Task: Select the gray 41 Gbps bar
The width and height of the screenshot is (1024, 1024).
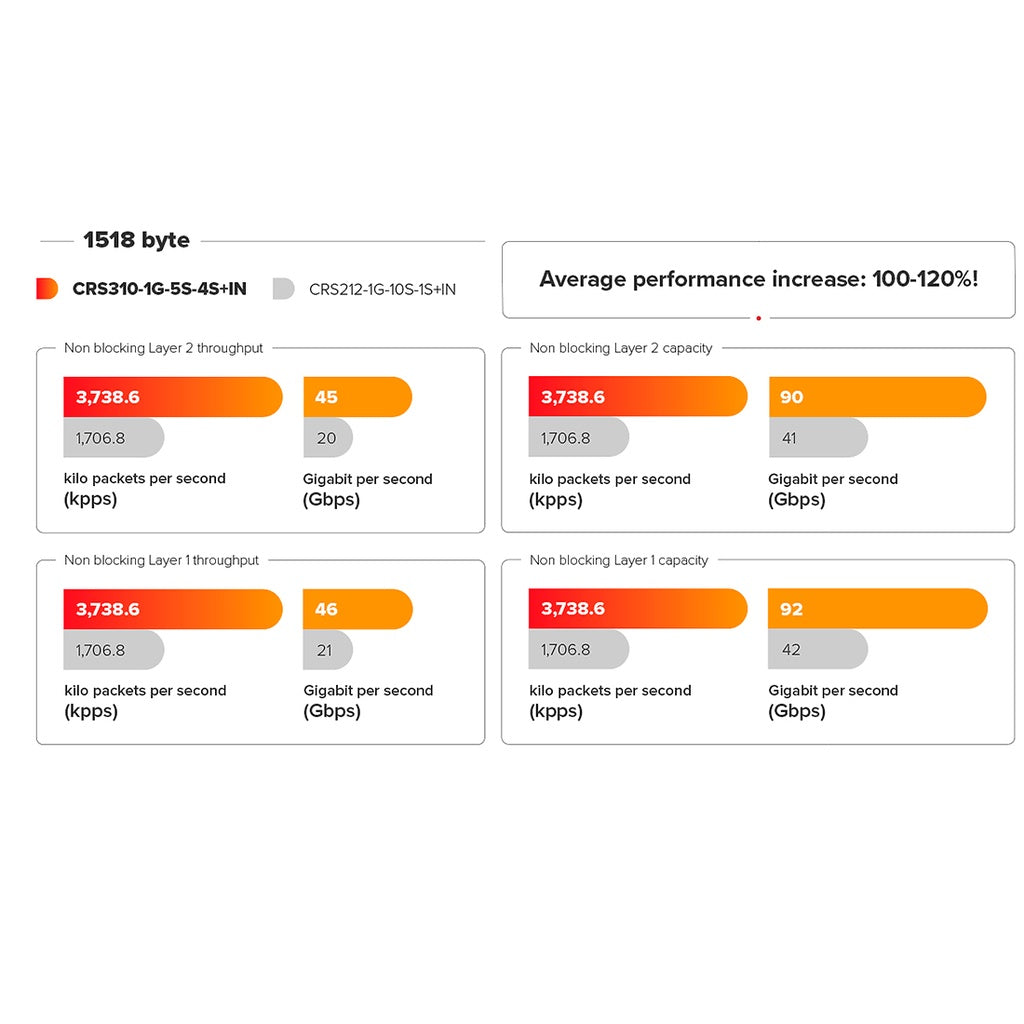Action: (817, 438)
